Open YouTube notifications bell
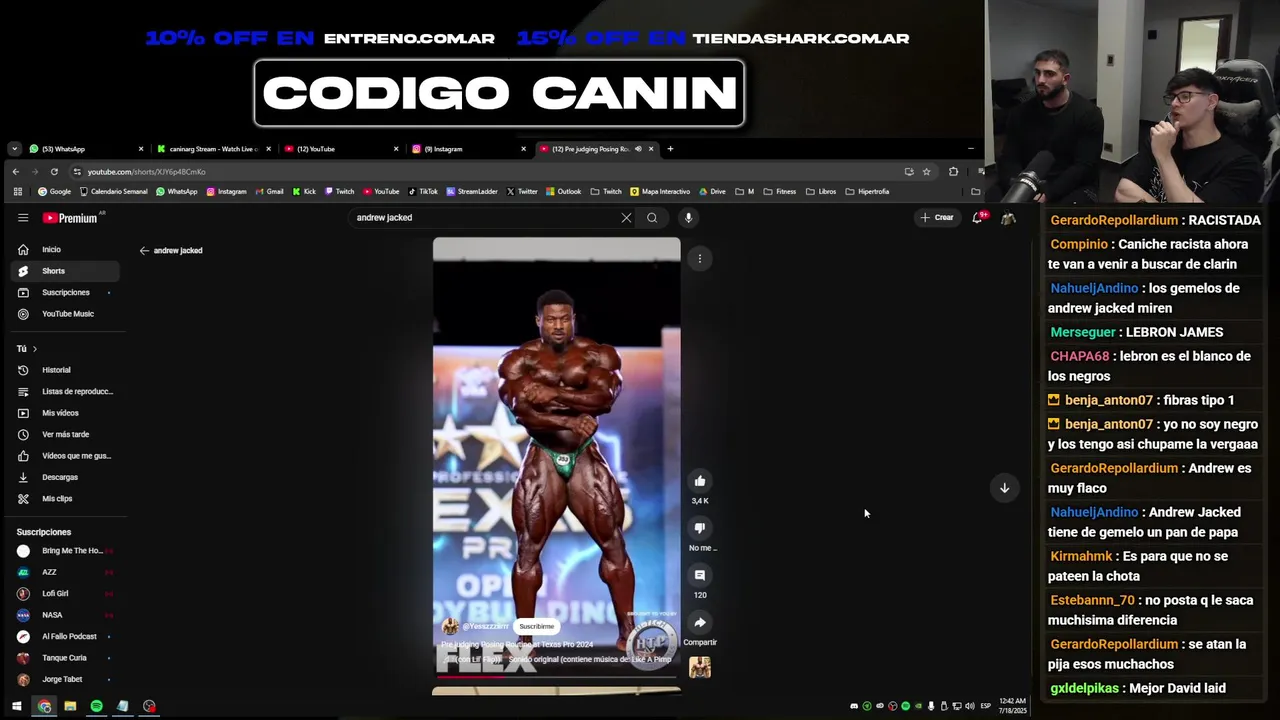This screenshot has width=1280, height=720. click(978, 217)
